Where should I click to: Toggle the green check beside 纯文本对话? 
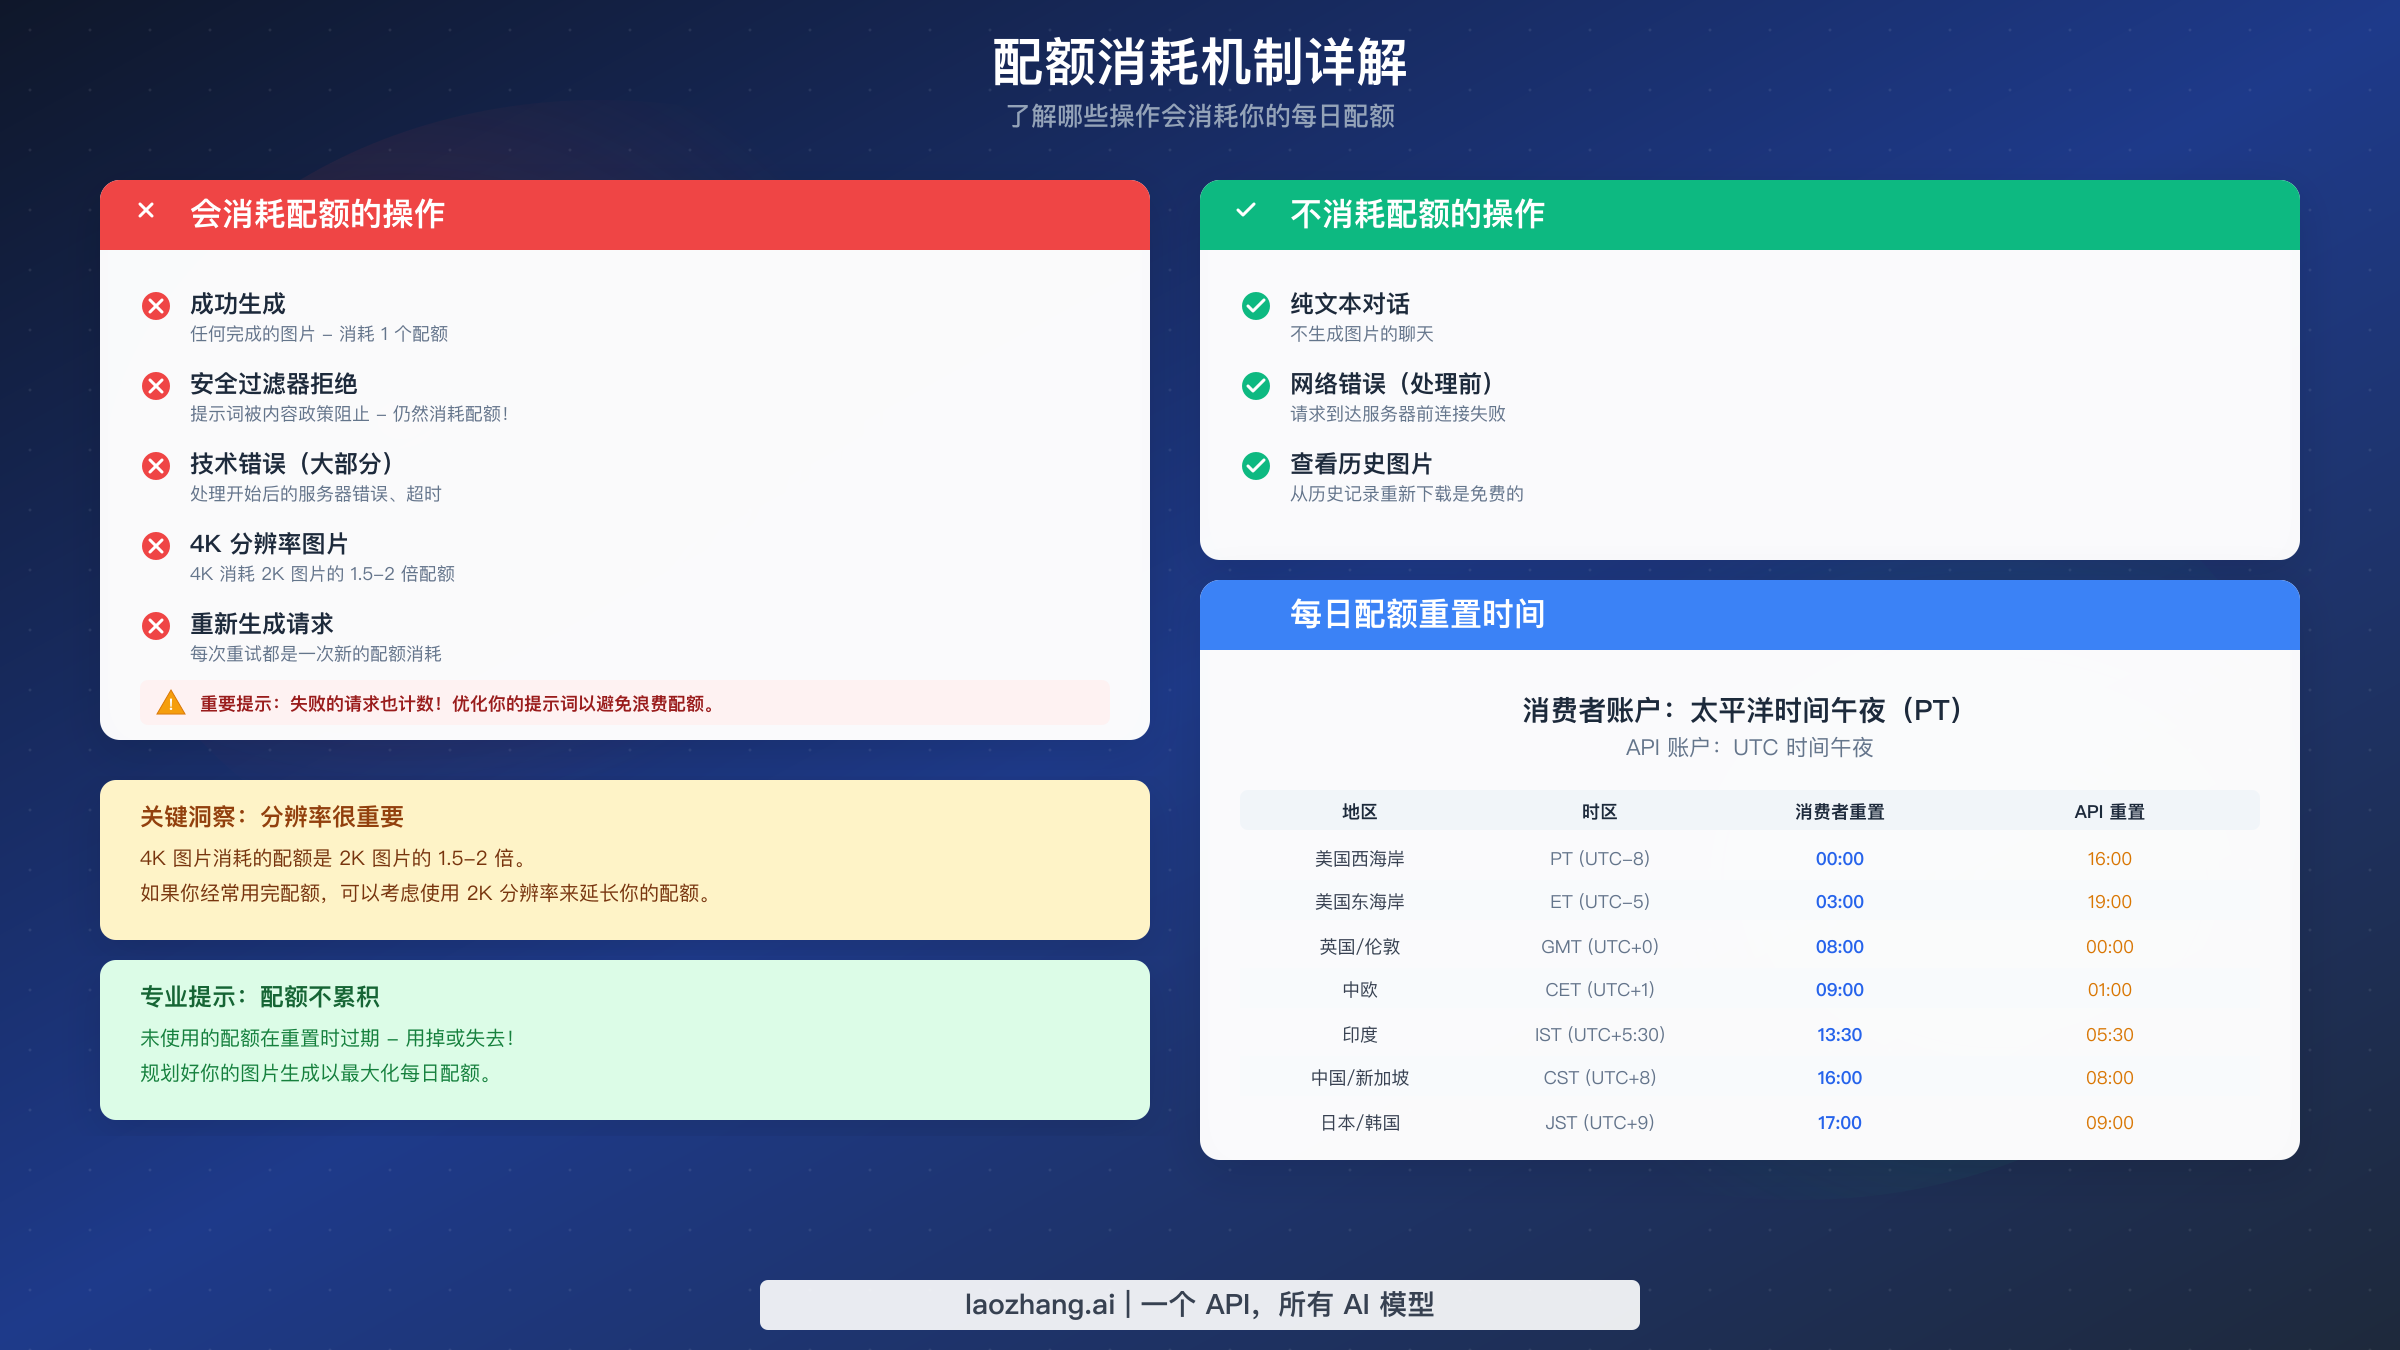point(1255,306)
